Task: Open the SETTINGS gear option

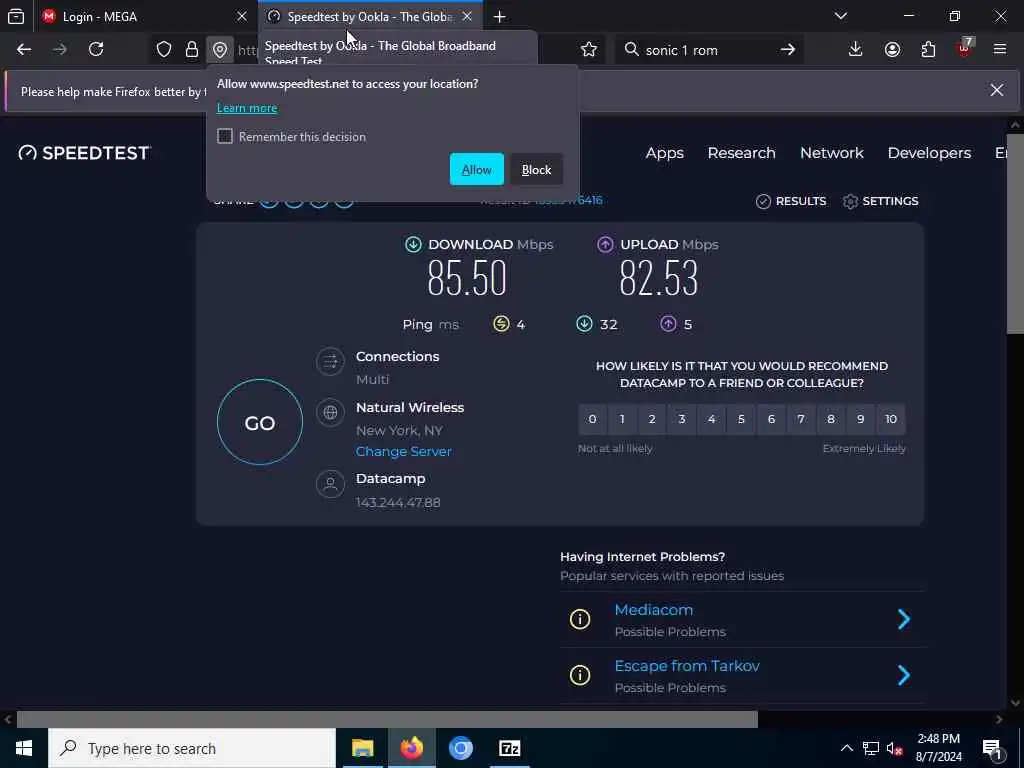Action: [x=880, y=201]
